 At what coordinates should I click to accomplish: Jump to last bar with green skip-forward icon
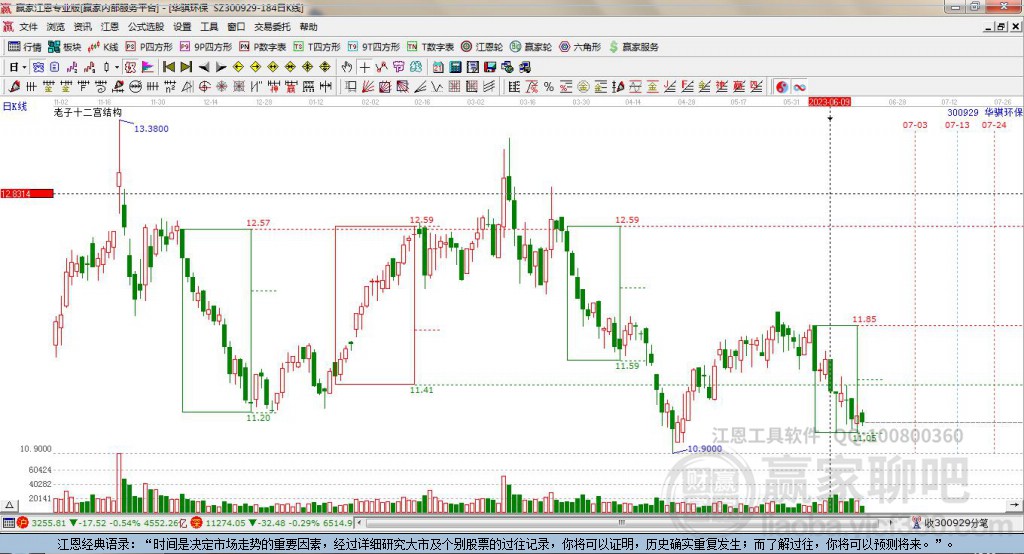186,67
